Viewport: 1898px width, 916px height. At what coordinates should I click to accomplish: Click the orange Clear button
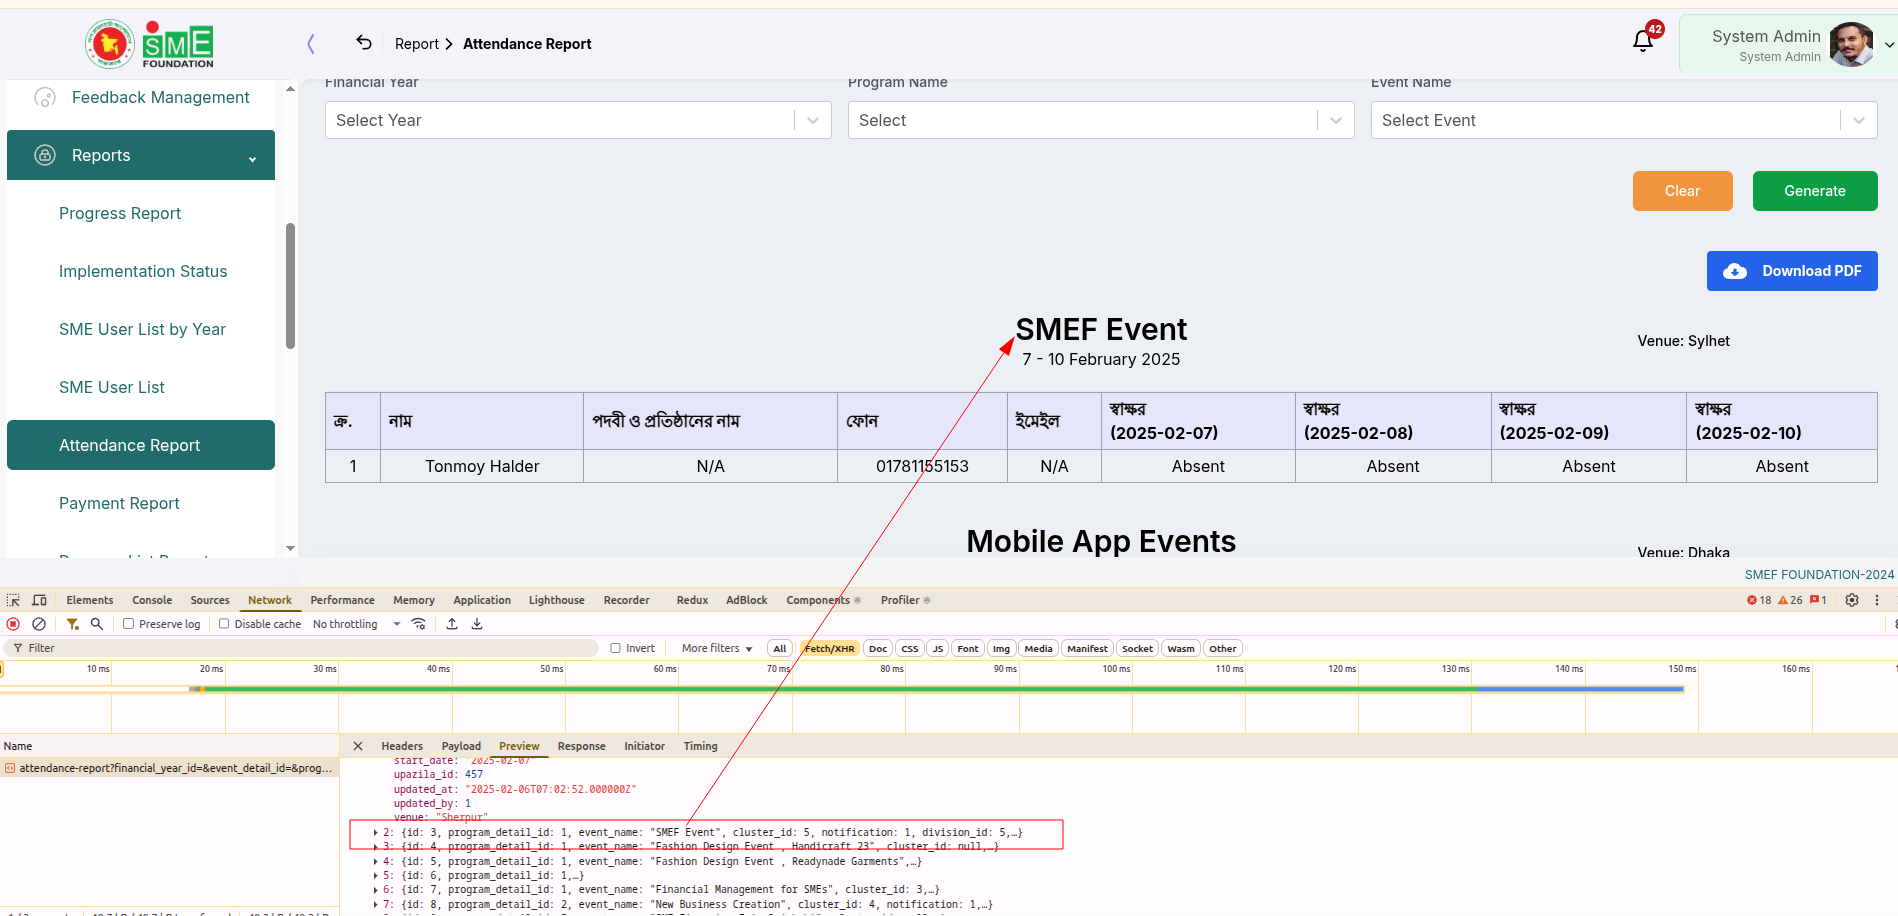(1683, 191)
